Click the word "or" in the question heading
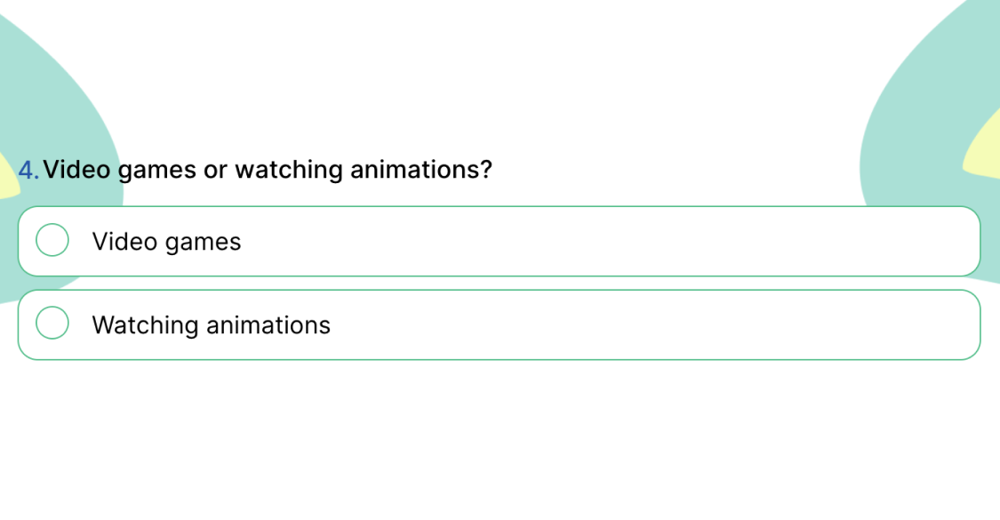 coord(215,169)
